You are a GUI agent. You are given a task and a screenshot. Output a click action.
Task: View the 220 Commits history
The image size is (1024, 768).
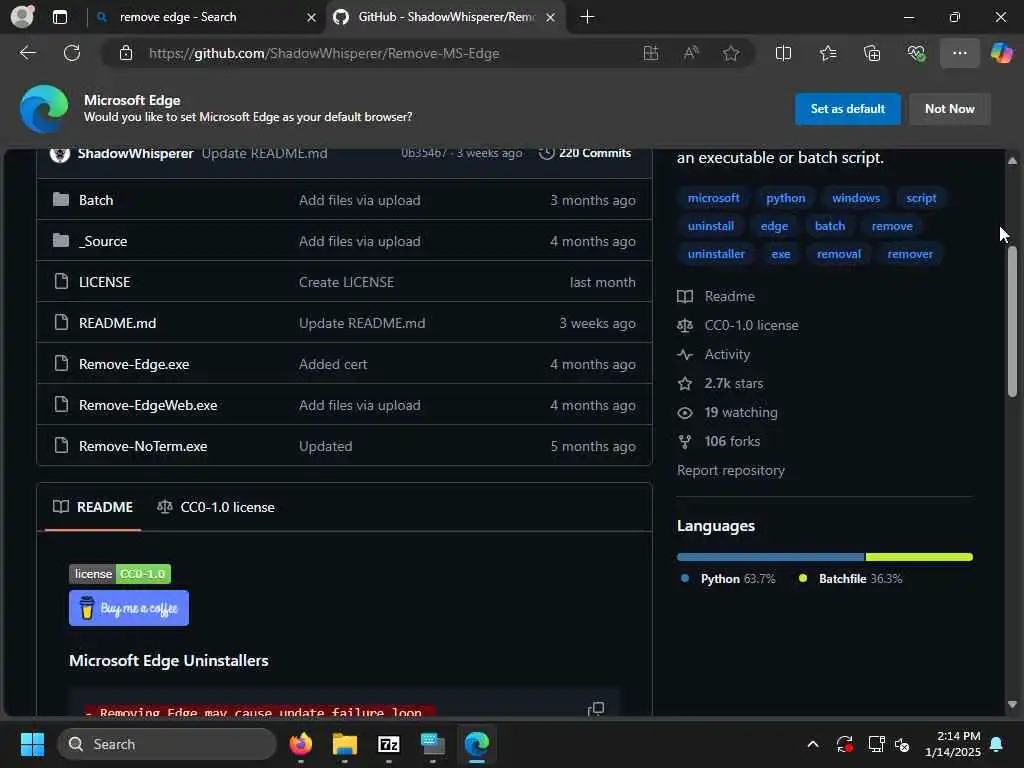pos(584,153)
